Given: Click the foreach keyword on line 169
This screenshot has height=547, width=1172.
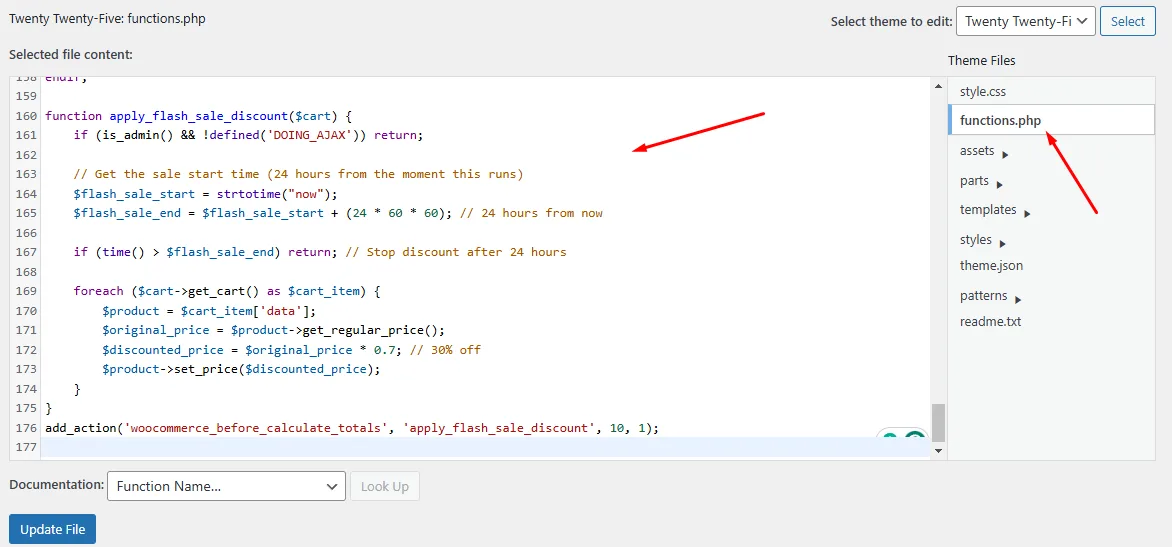Looking at the screenshot, I should pos(98,291).
